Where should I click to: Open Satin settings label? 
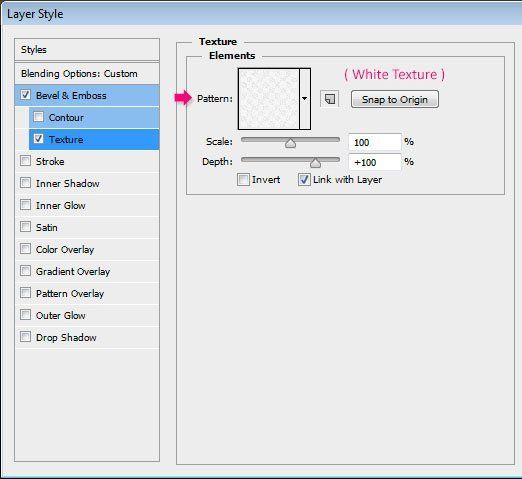pos(47,227)
